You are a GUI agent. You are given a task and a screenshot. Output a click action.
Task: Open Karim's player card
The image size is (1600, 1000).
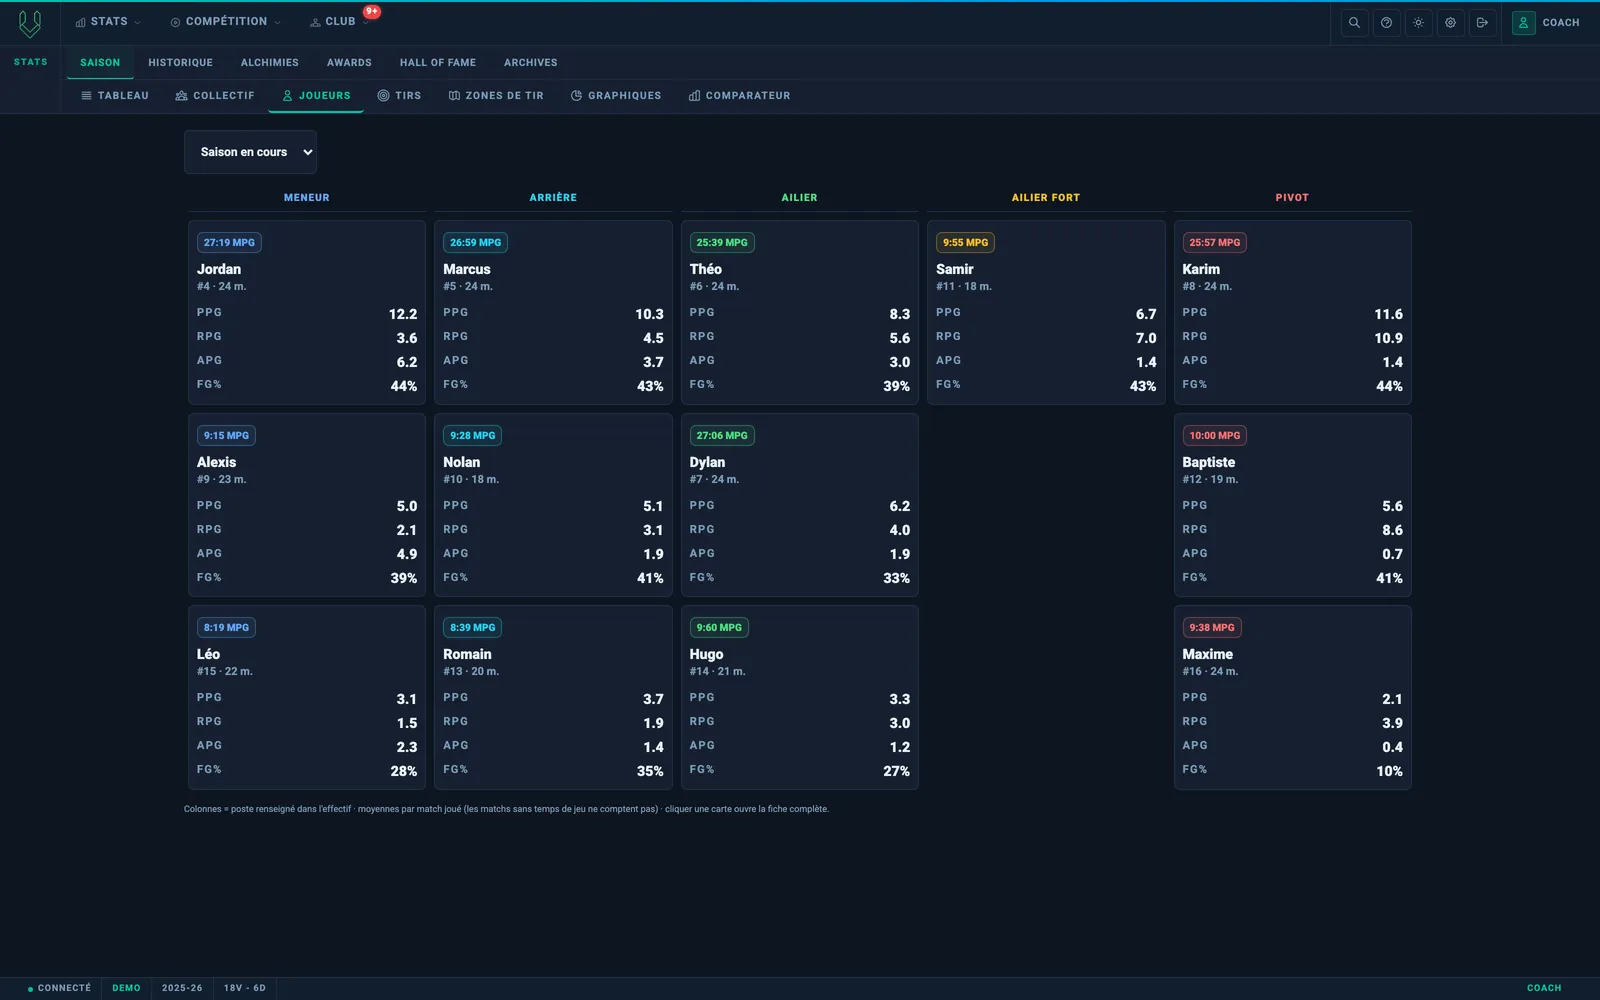point(1292,312)
